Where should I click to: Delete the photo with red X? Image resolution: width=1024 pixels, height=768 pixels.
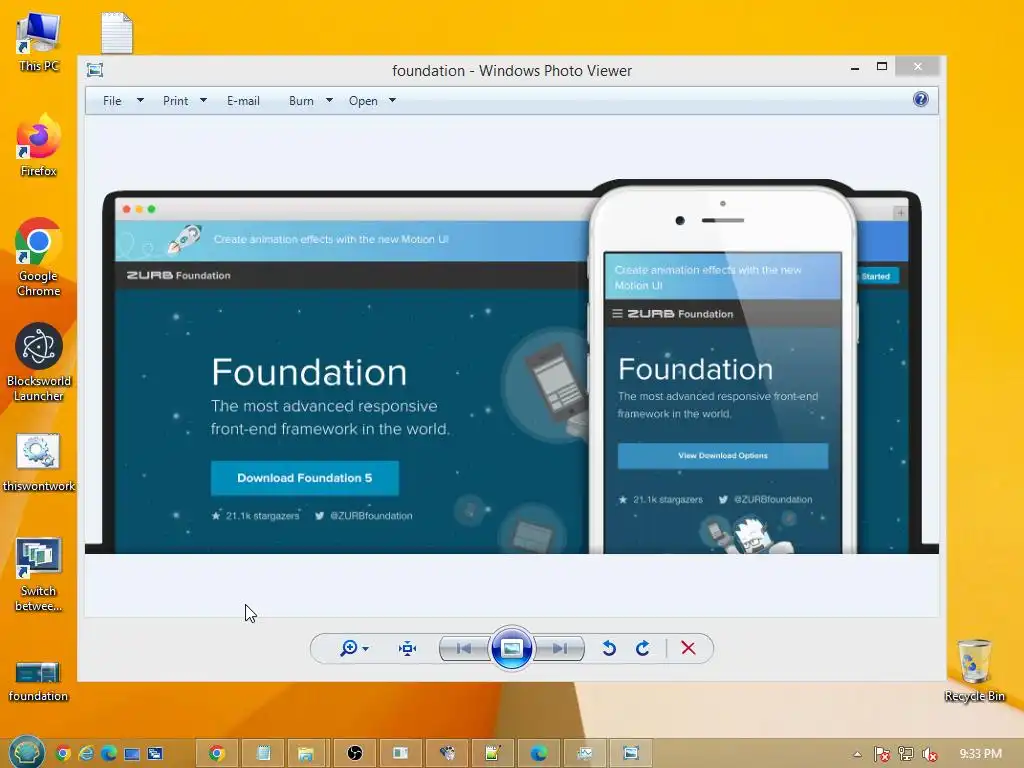click(x=688, y=648)
